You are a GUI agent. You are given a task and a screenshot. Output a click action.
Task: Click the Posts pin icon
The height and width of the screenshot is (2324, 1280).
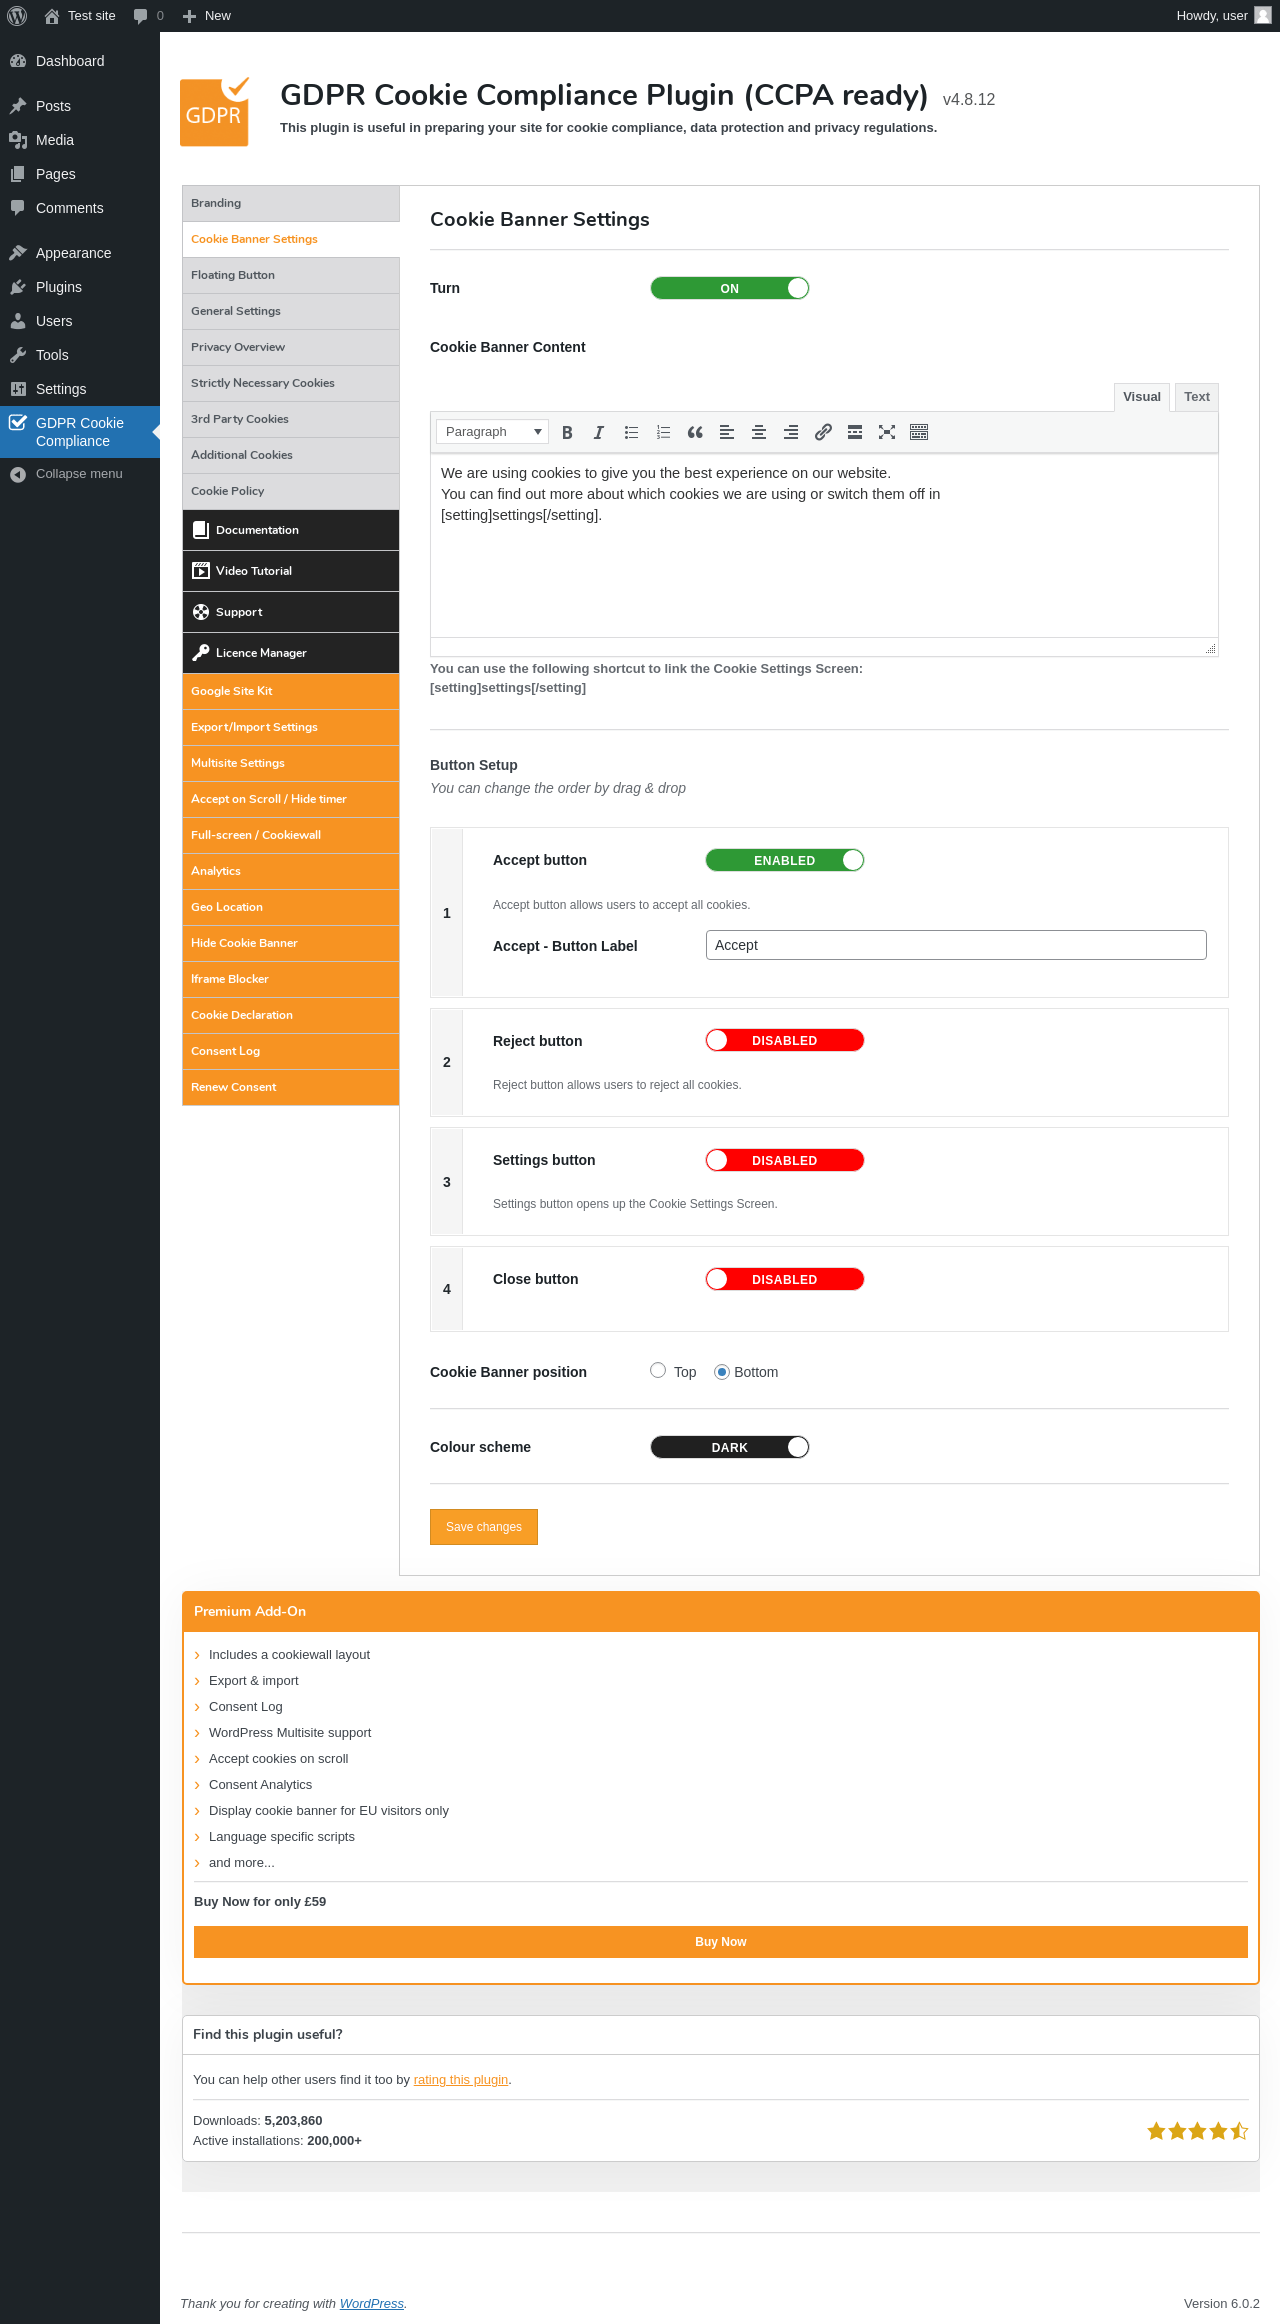[x=18, y=106]
